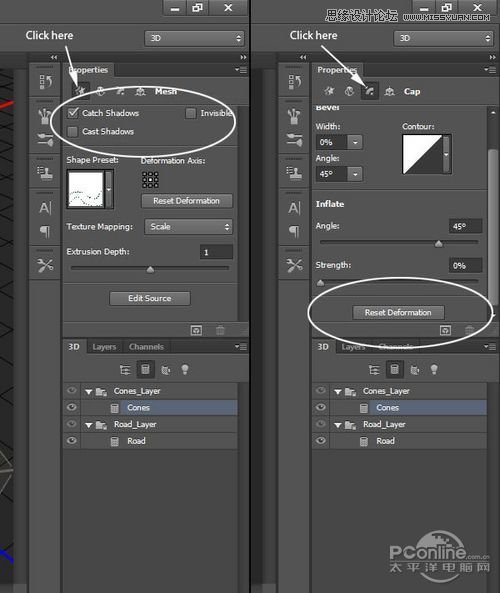Screen dimensions: 500x593
Task: Select the active Cap icon in right panel
Action: click(x=370, y=91)
